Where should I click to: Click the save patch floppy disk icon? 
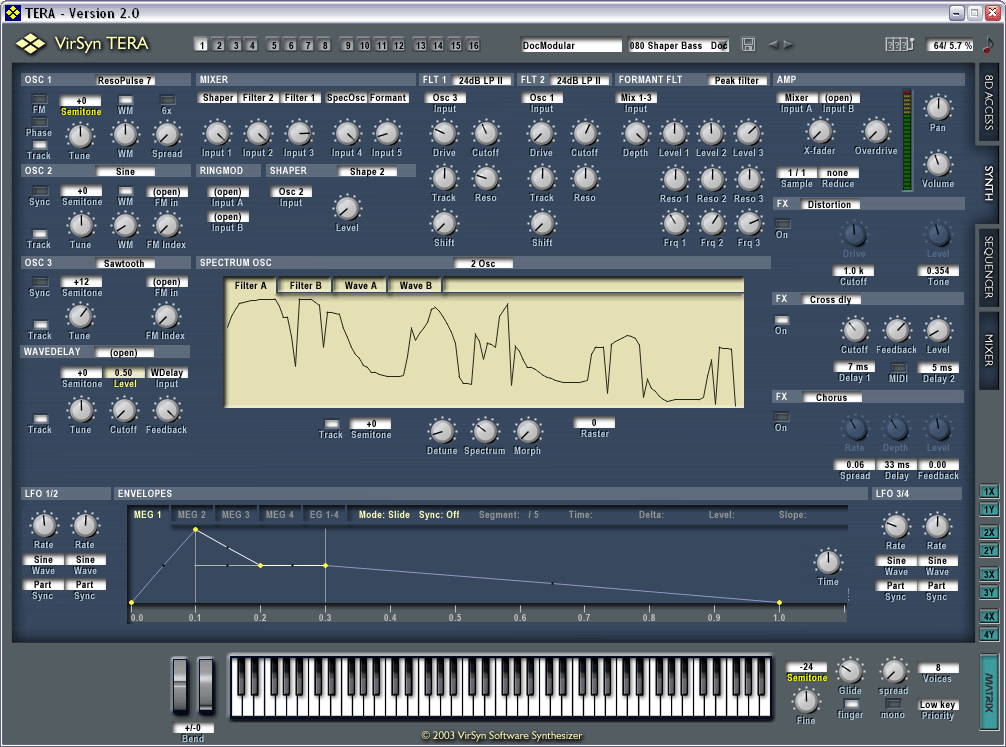[x=748, y=44]
